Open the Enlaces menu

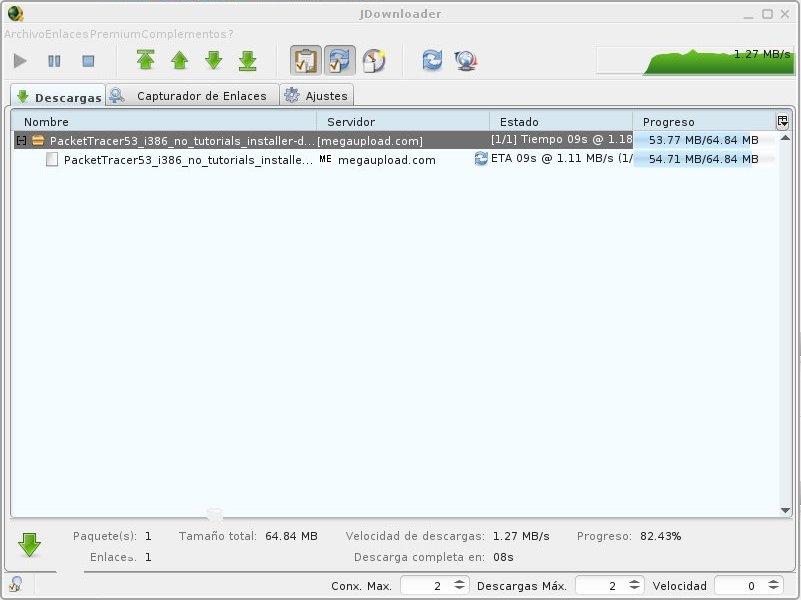(67, 34)
